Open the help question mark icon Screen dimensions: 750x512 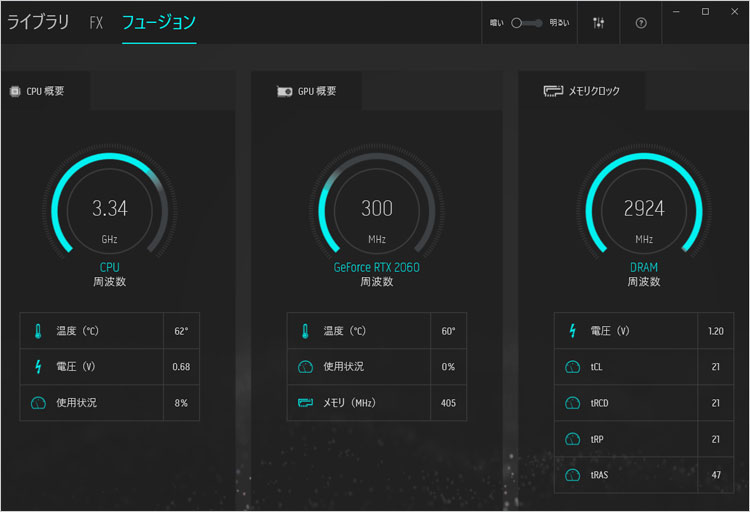click(641, 23)
